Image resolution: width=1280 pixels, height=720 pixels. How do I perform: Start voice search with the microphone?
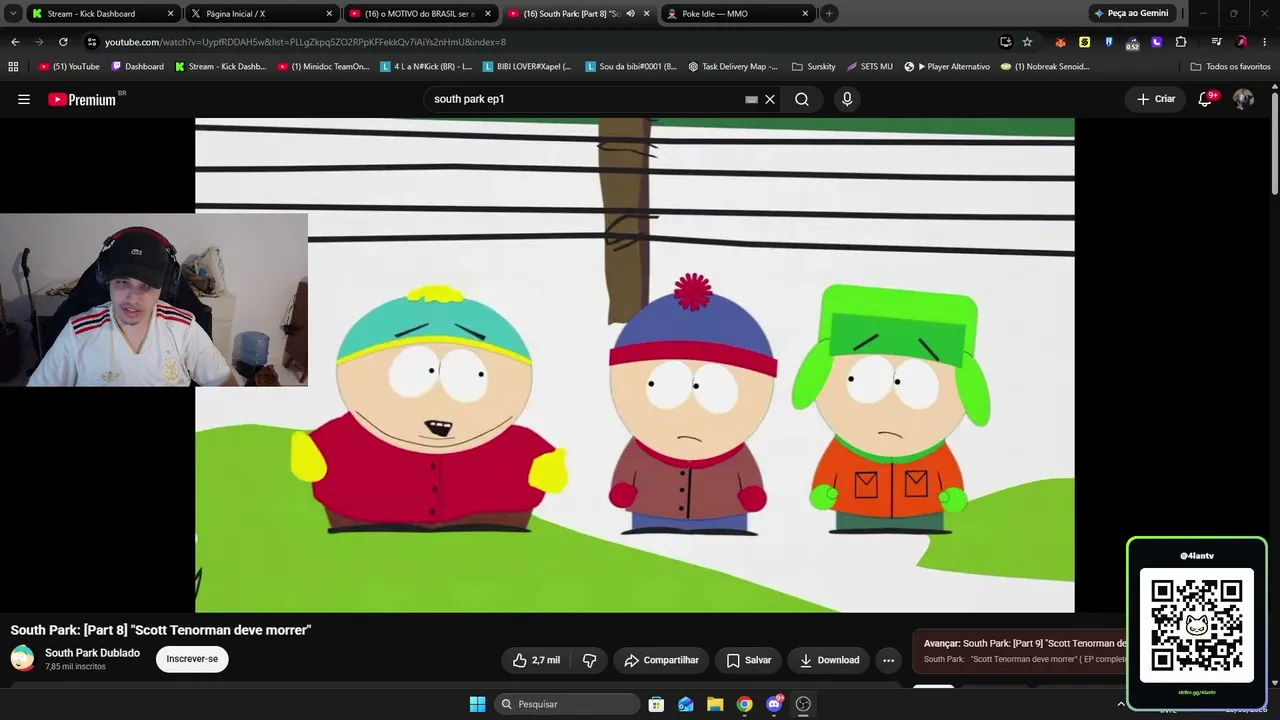click(847, 99)
